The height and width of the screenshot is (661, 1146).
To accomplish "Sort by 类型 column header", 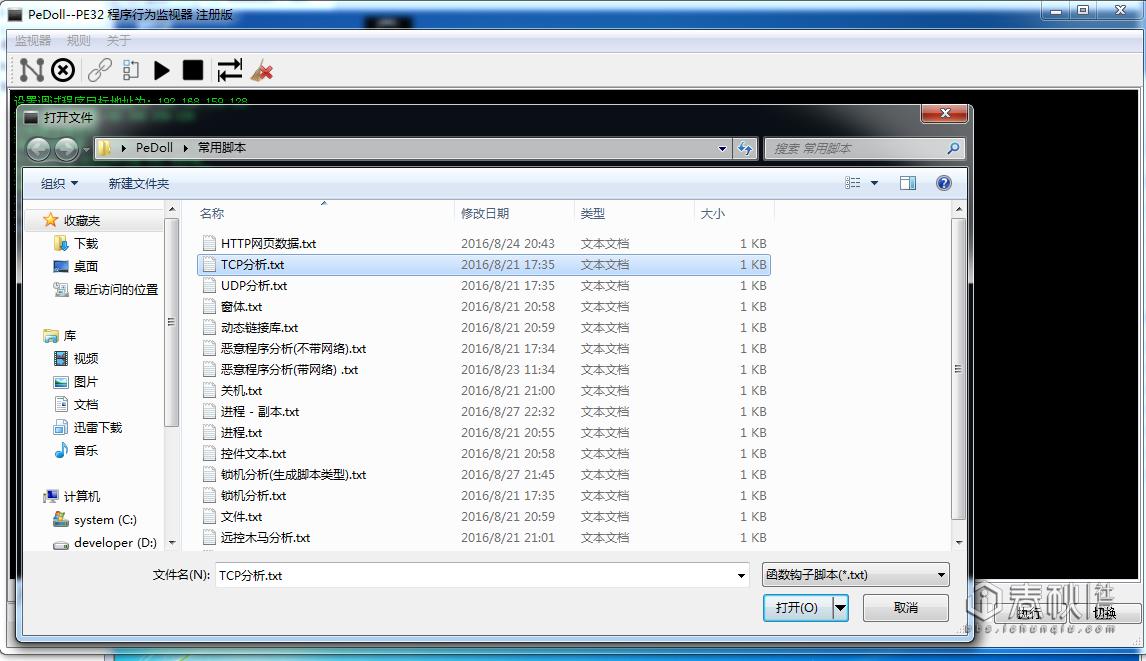I will pos(593,214).
